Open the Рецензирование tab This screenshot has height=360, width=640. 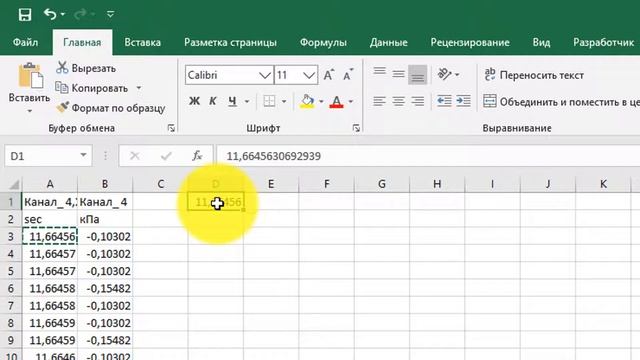[470, 42]
